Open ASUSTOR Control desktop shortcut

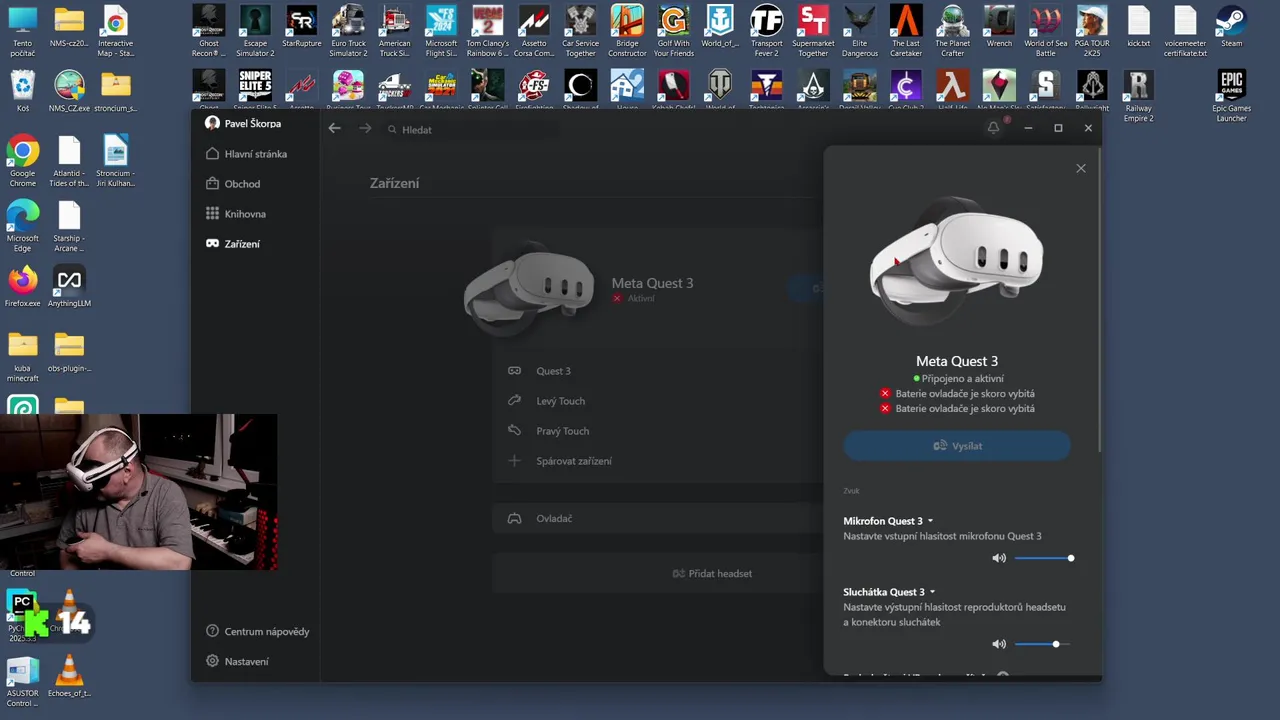(22, 681)
